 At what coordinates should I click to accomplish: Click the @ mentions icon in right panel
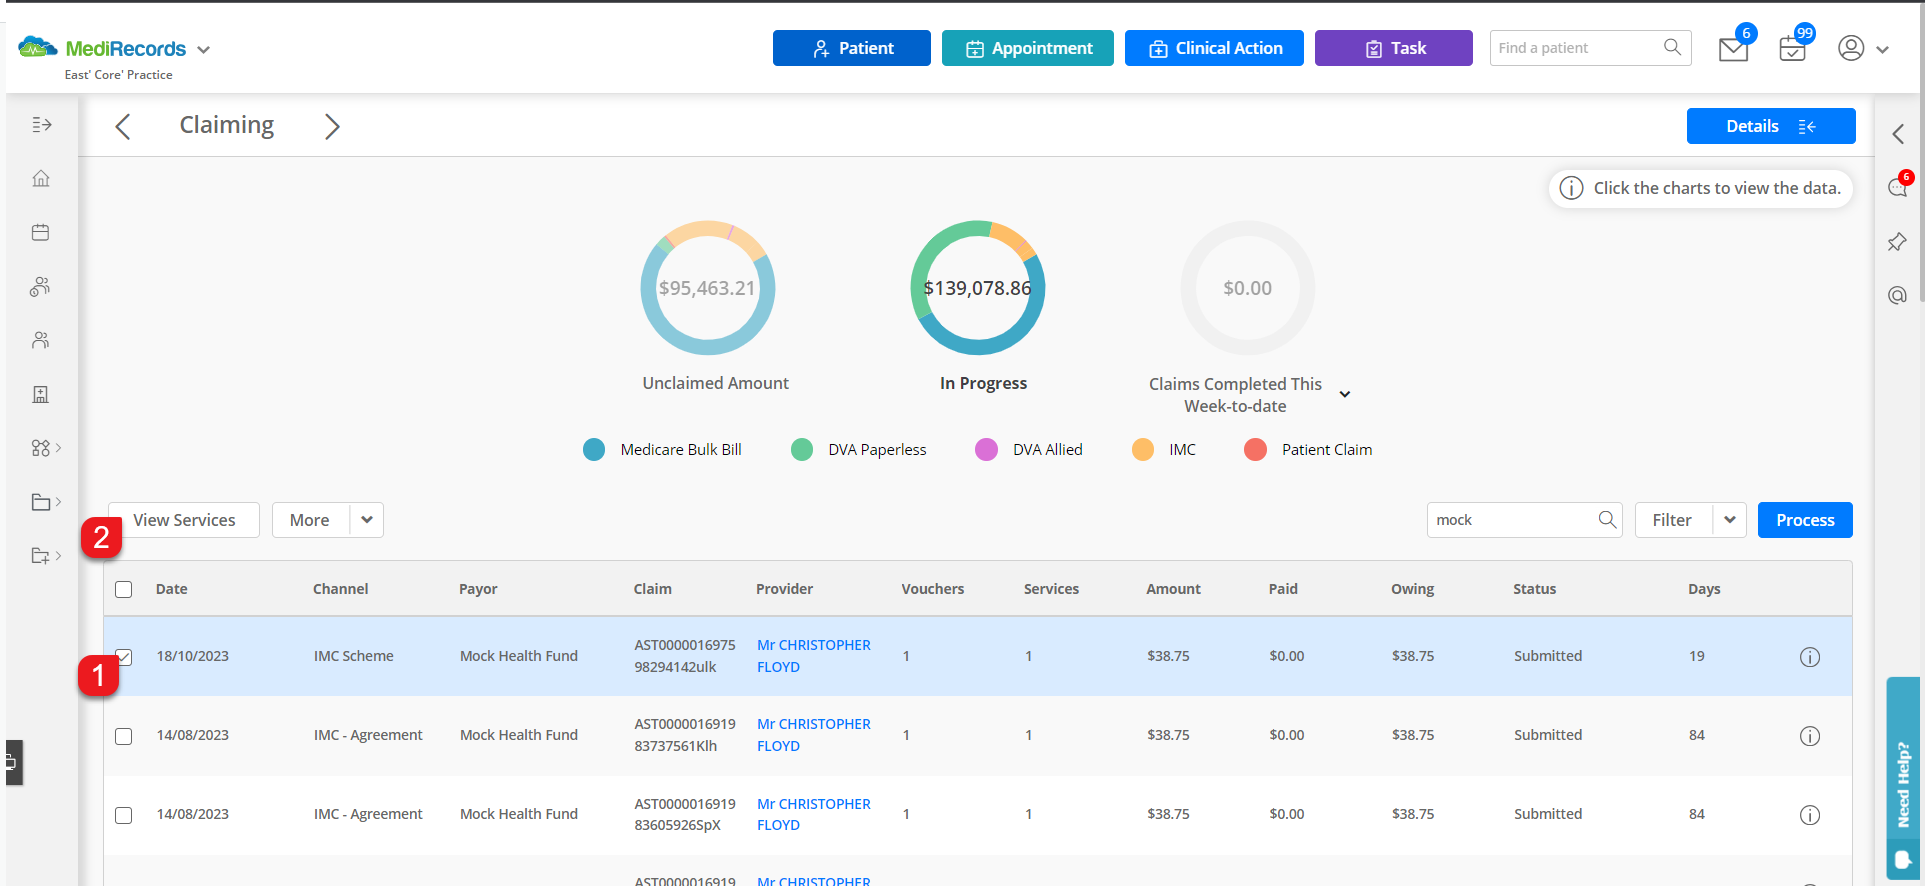pyautogui.click(x=1897, y=295)
